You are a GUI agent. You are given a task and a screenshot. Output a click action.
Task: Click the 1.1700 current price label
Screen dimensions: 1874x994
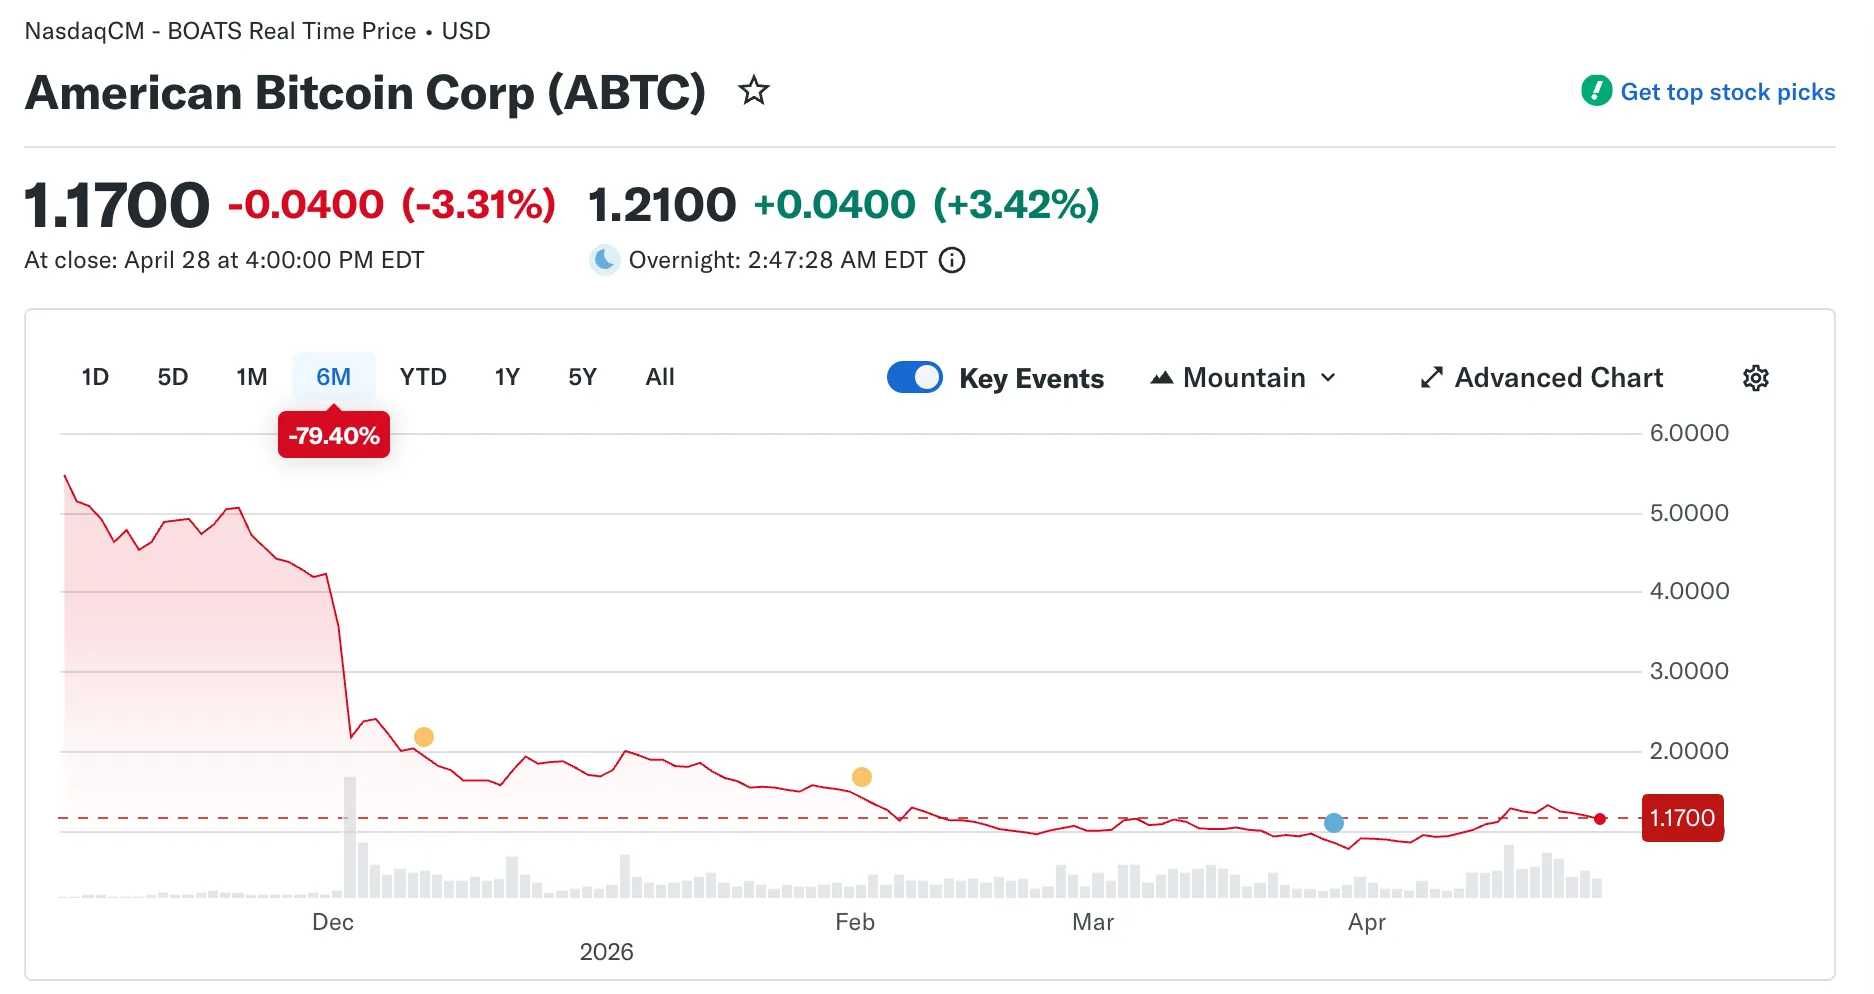pyautogui.click(x=1682, y=817)
